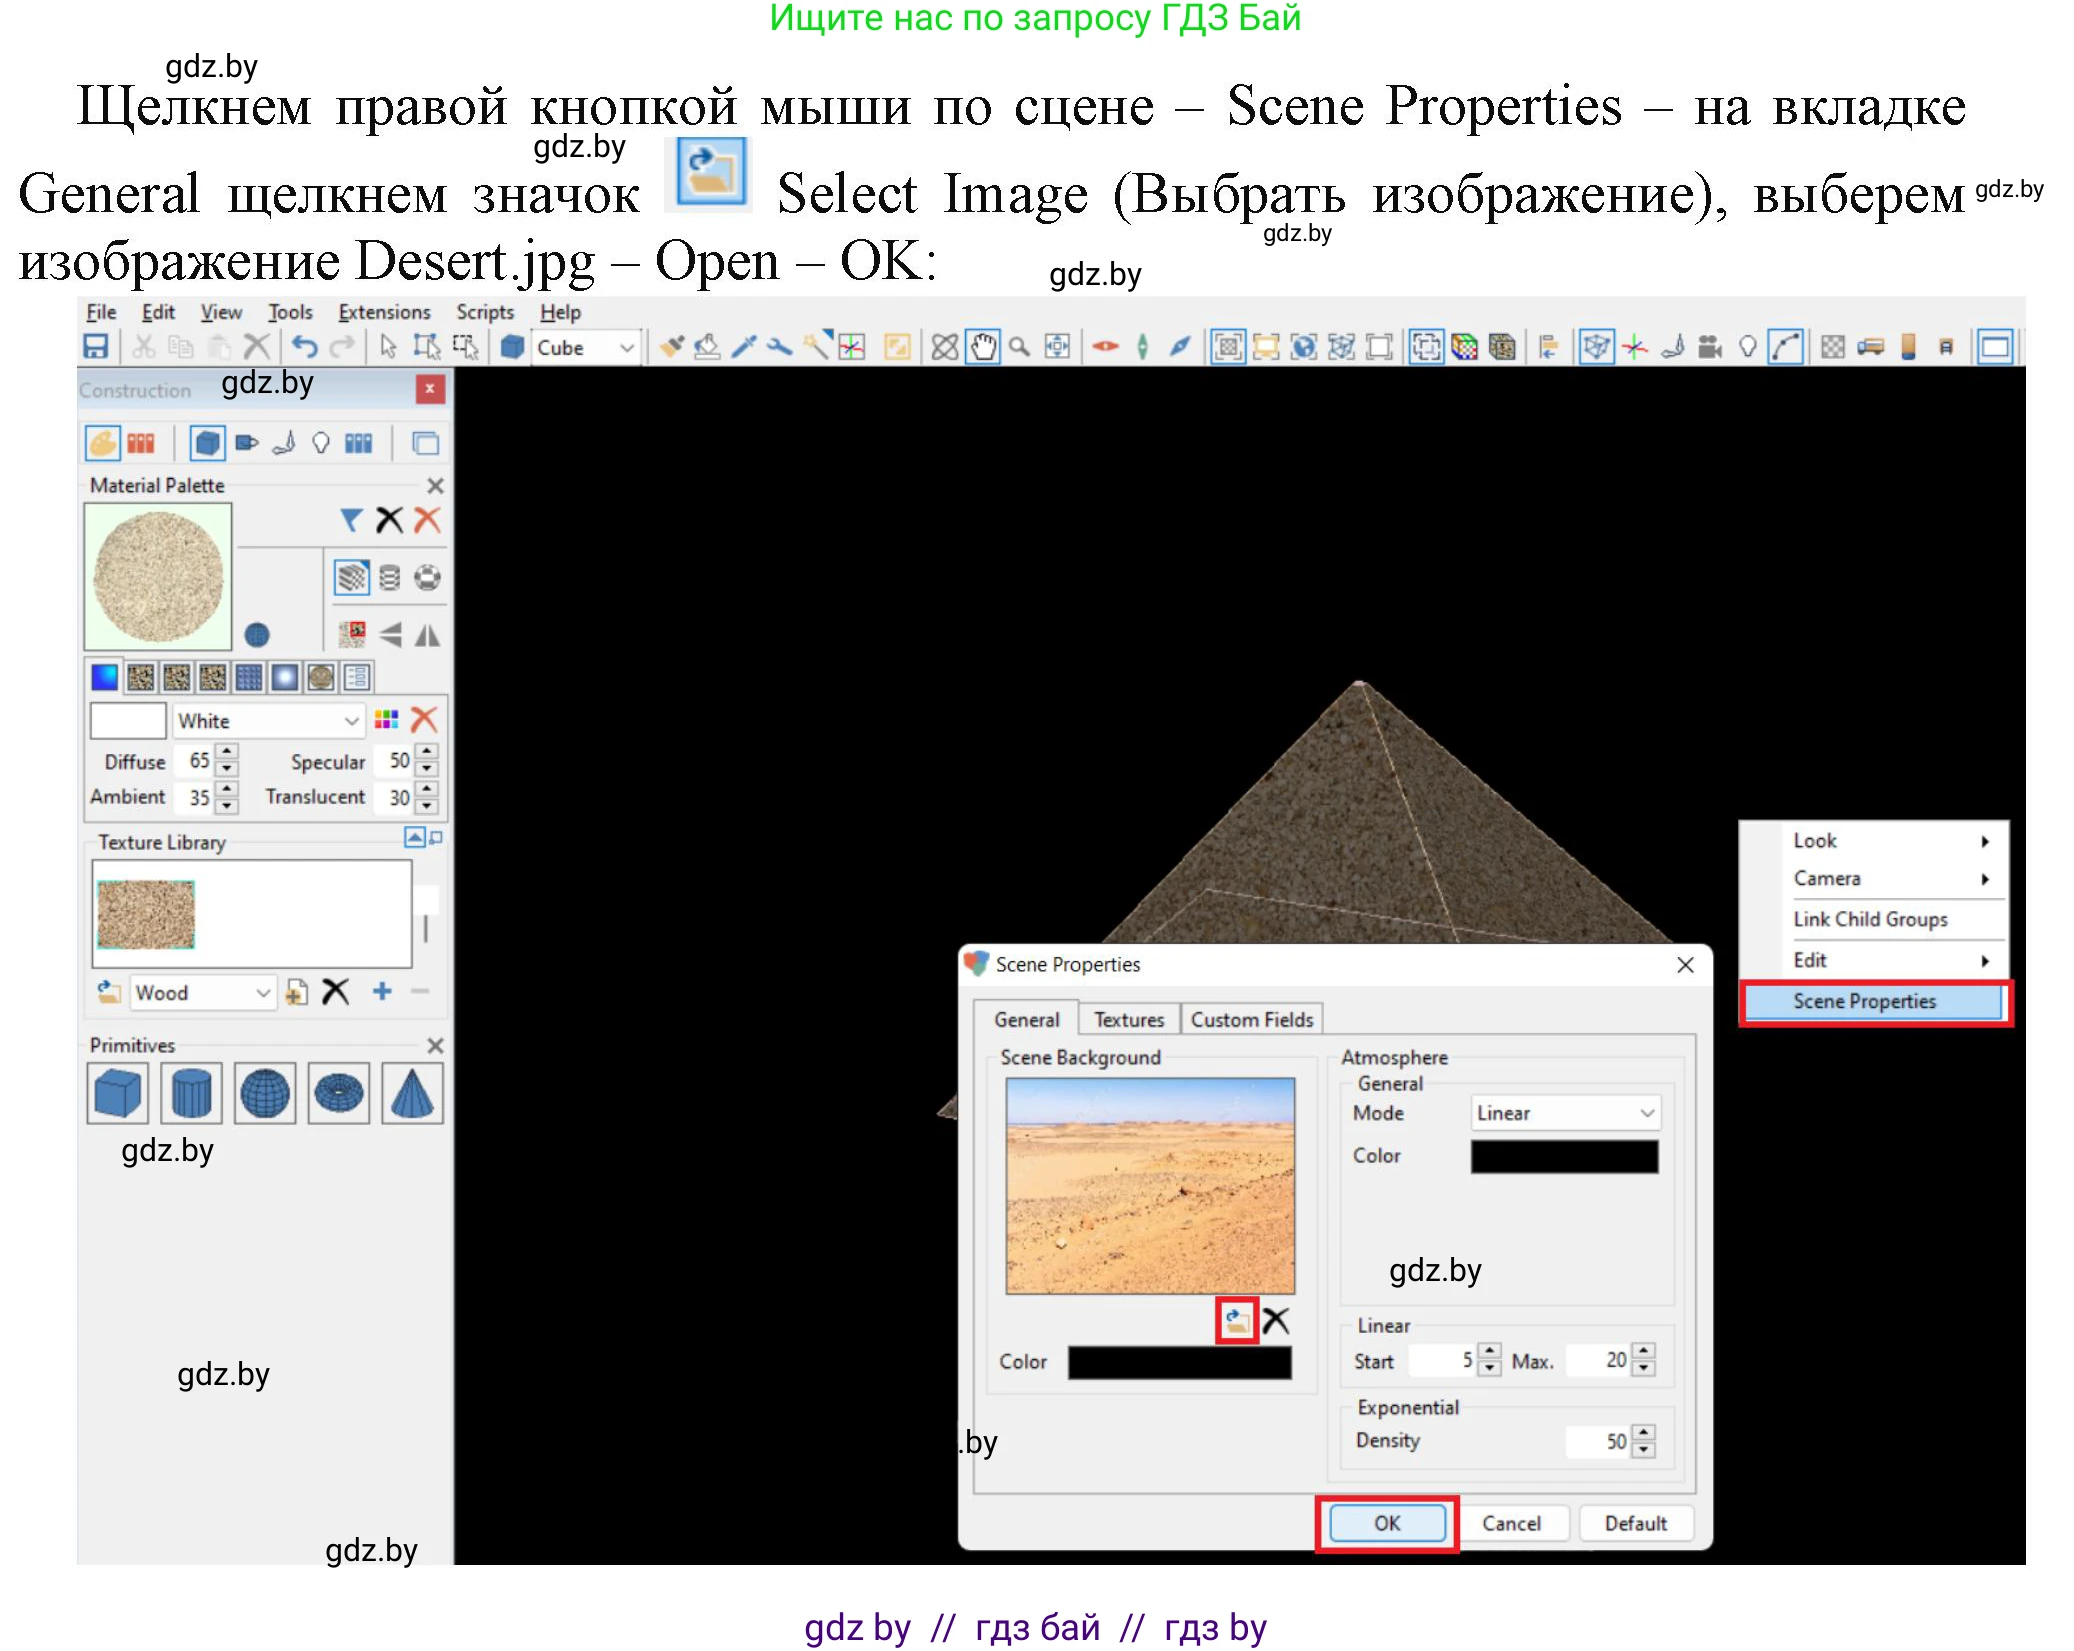The image size is (2074, 1651).
Task: Click the Default button
Action: (x=1635, y=1523)
